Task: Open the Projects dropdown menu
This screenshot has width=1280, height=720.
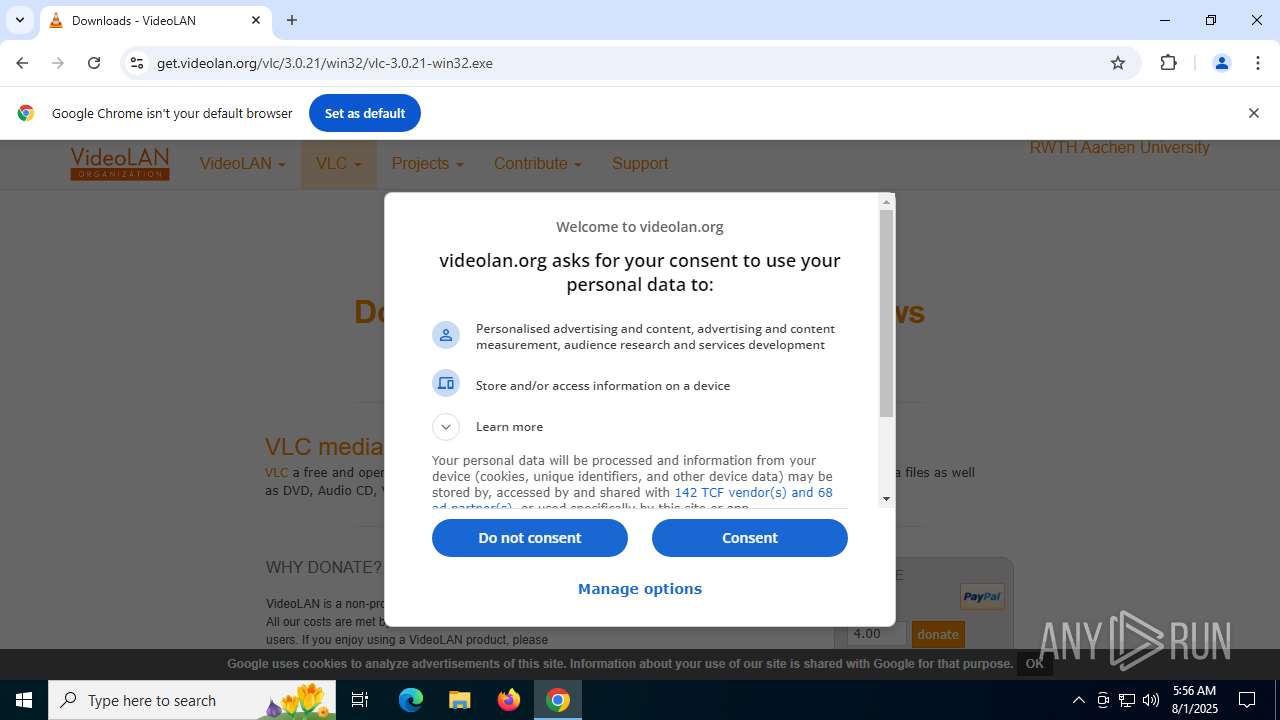Action: [x=428, y=164]
